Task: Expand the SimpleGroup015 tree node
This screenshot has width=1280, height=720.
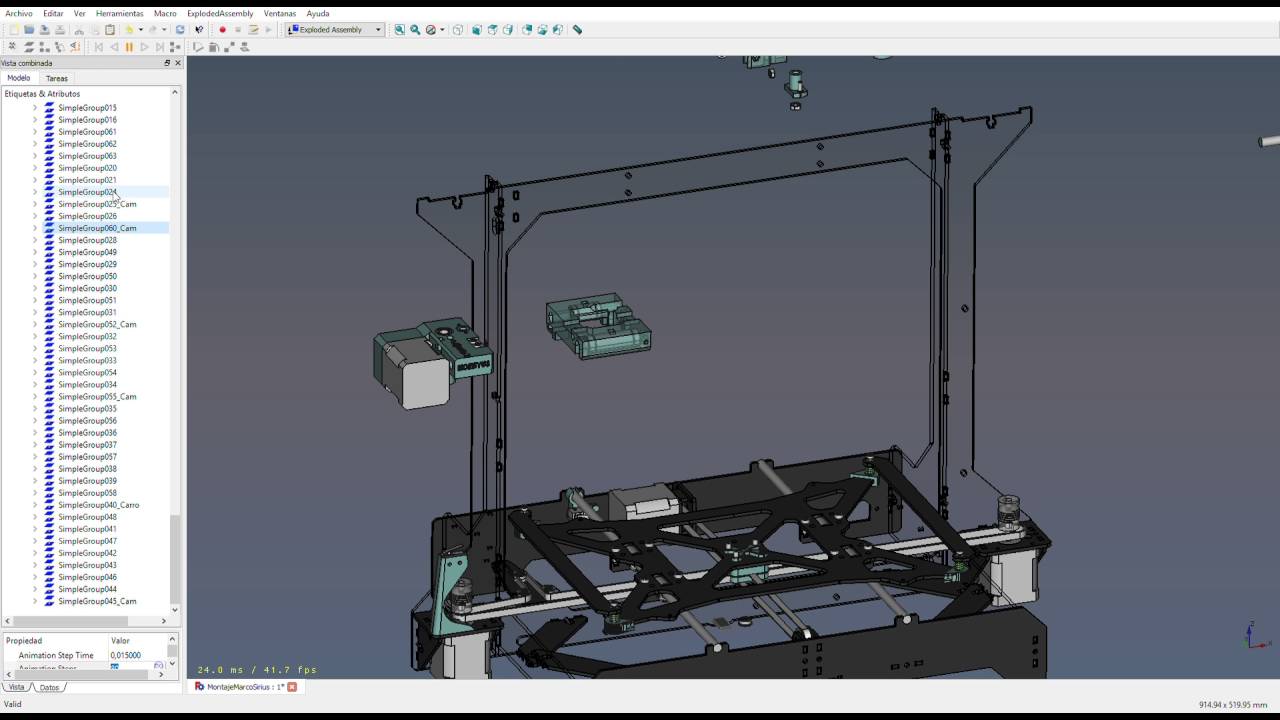Action: click(x=35, y=108)
